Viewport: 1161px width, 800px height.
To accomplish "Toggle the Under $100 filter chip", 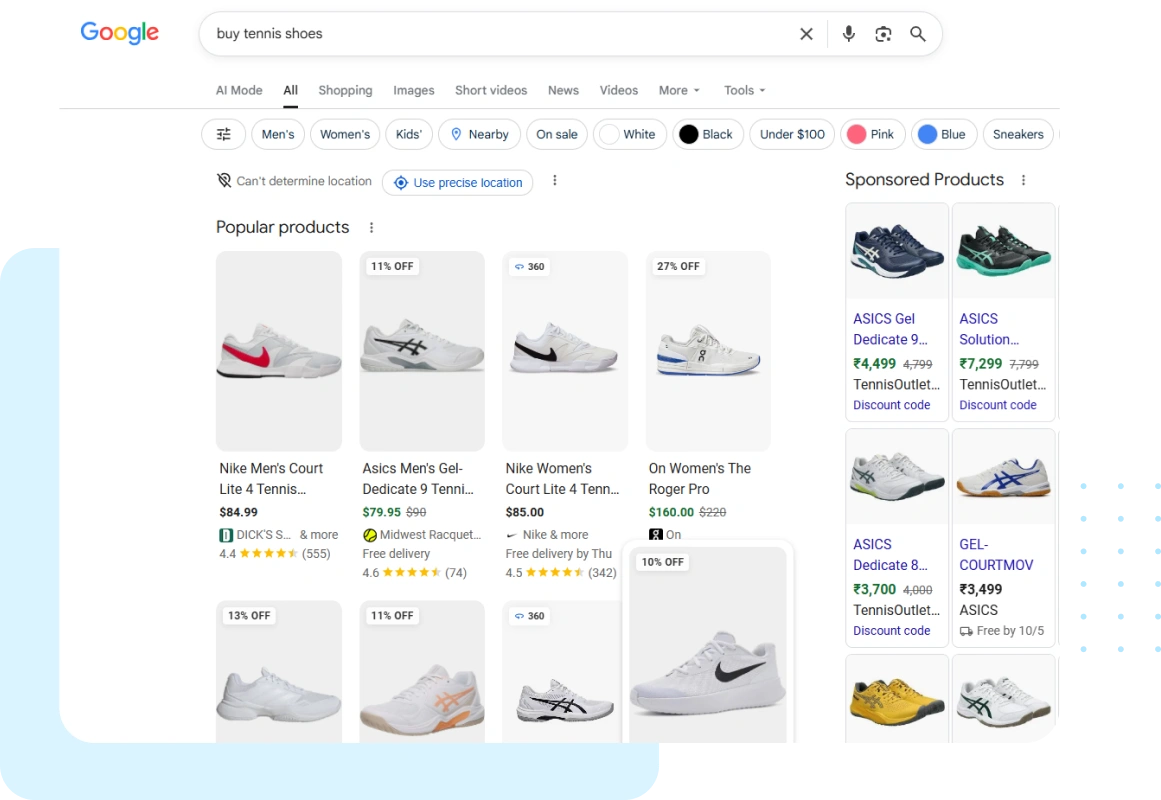I will point(792,134).
